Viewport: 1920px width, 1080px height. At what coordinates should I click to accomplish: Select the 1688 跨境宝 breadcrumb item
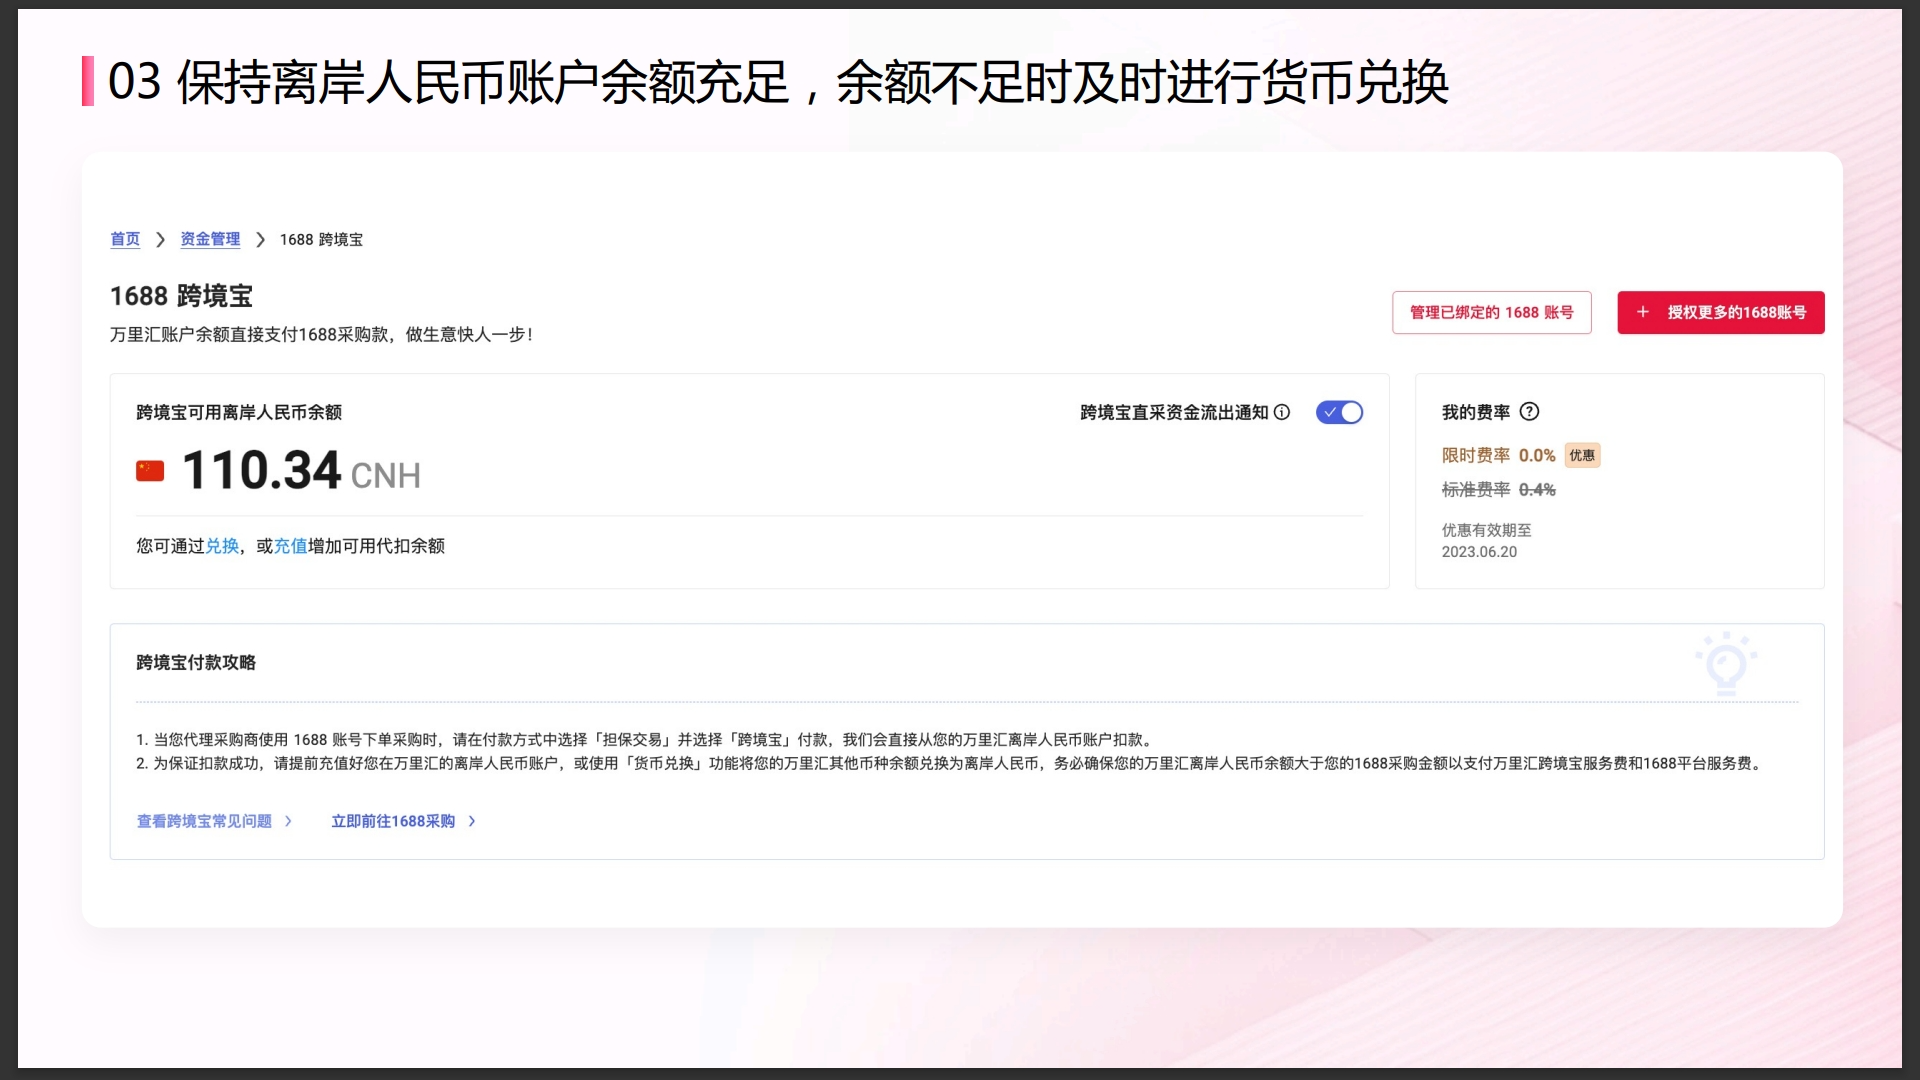point(322,239)
